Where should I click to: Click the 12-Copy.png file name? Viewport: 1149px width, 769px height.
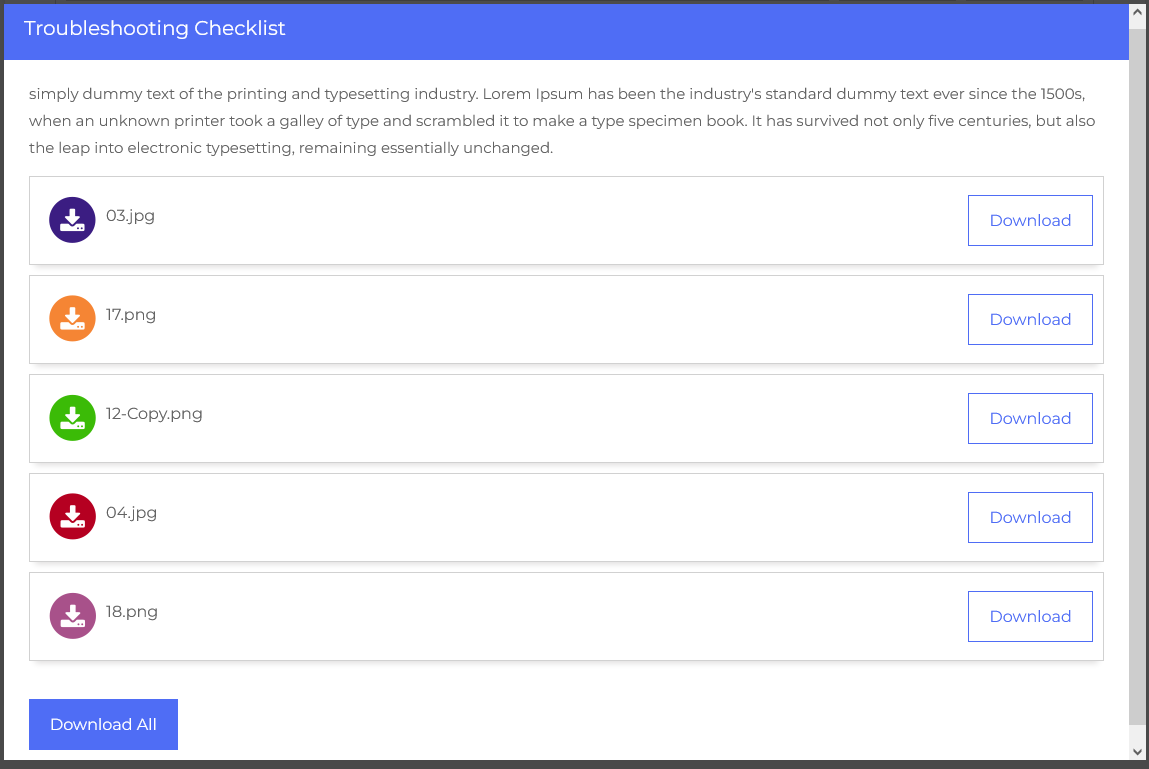(154, 414)
